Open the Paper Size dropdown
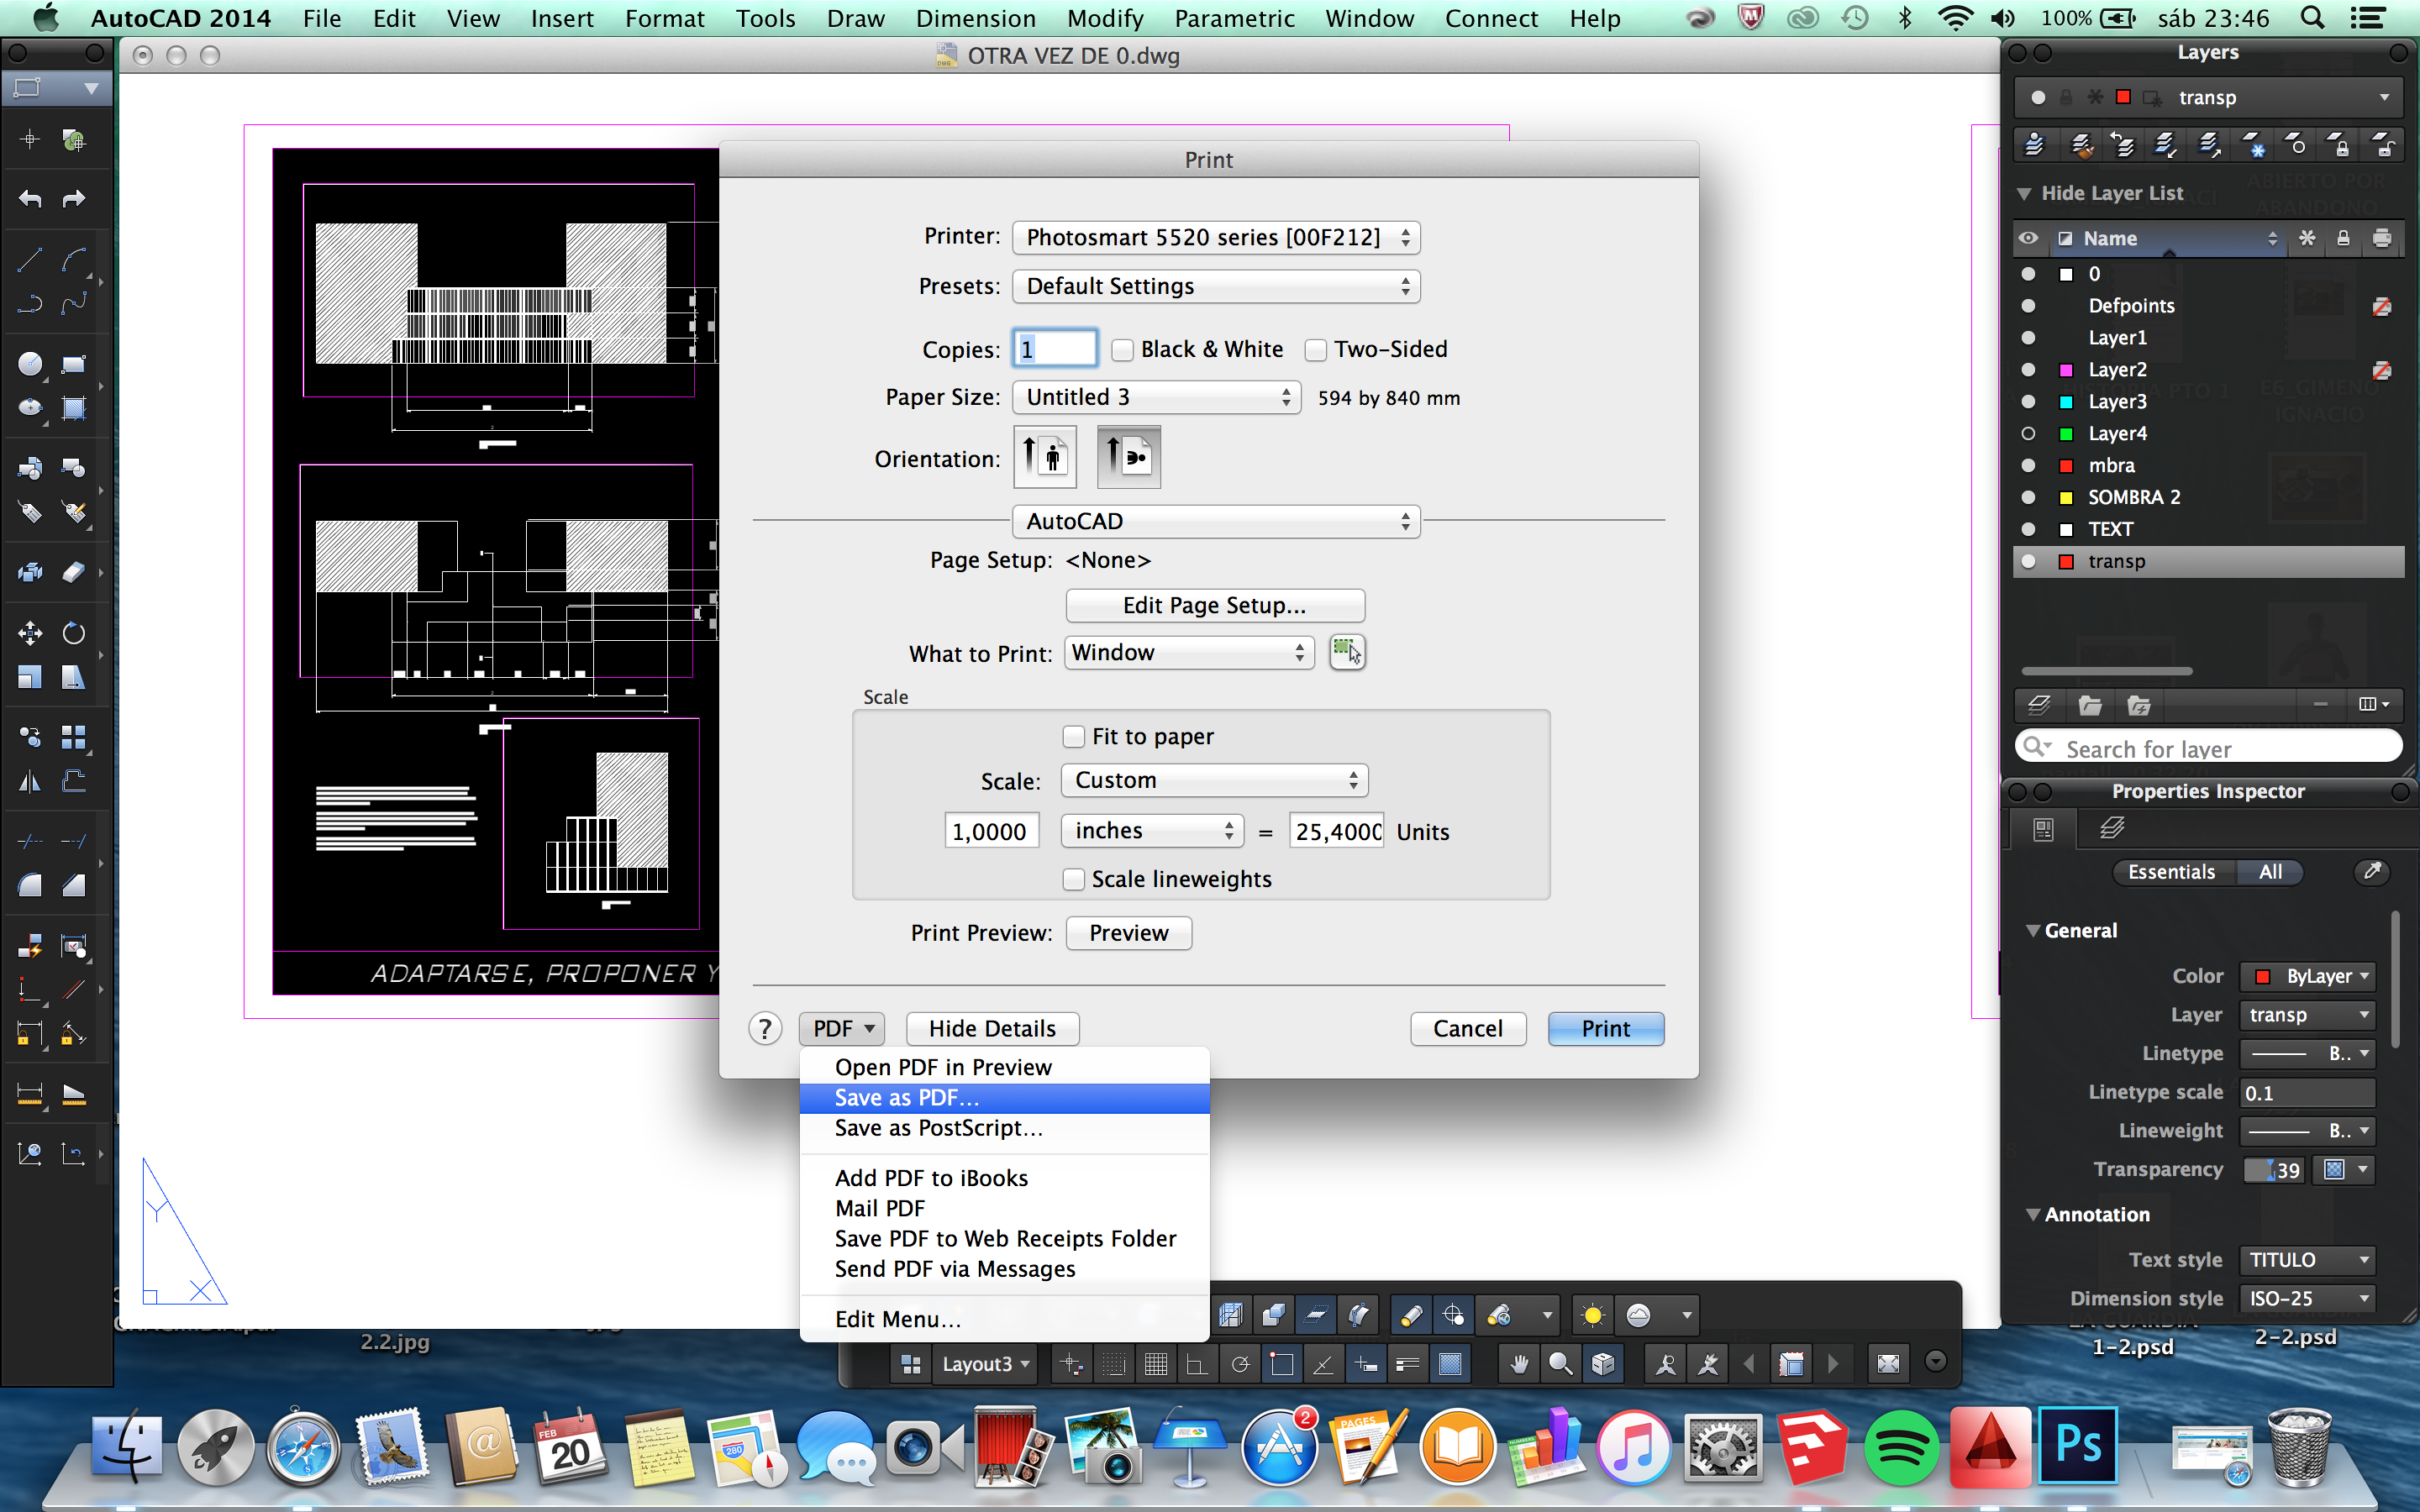 [1155, 397]
